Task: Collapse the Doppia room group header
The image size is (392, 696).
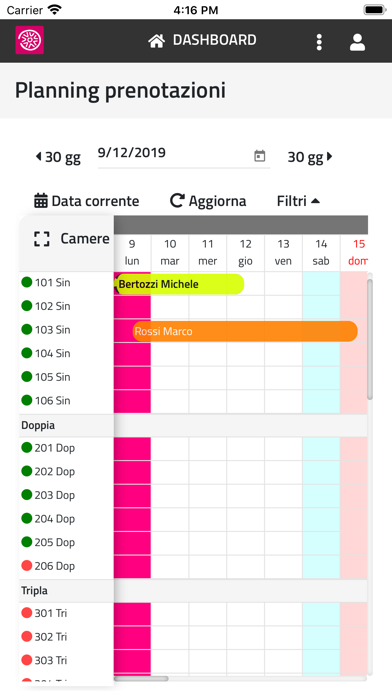Action: point(193,425)
